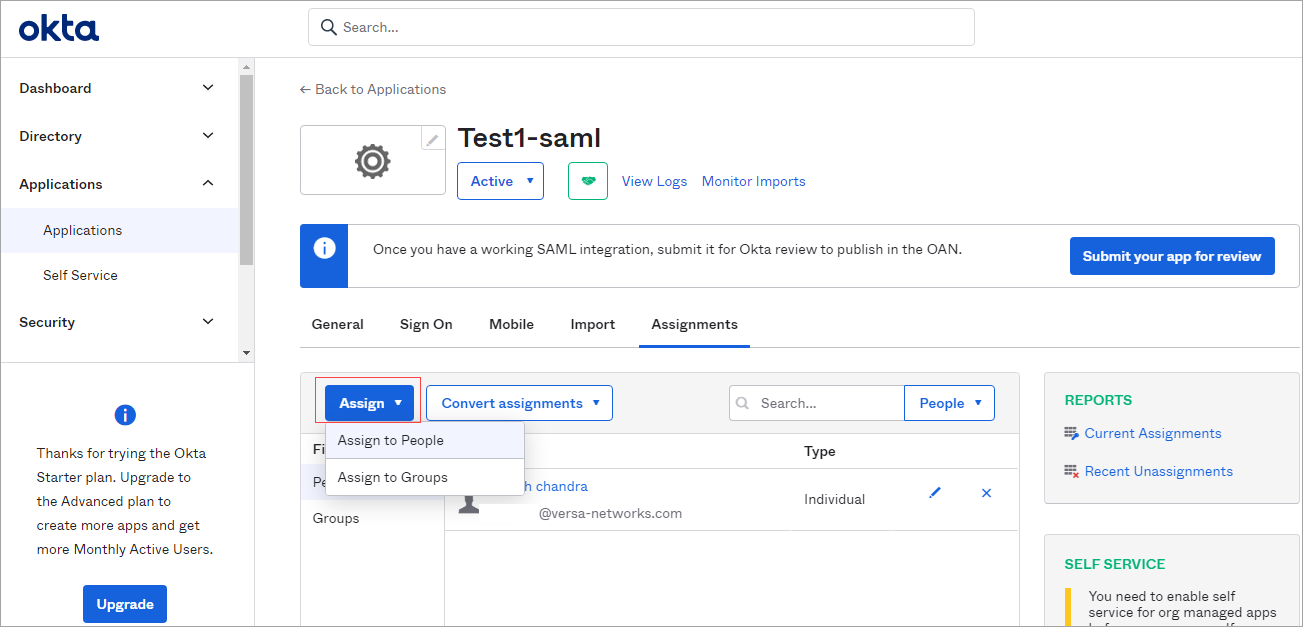Click the green handshake icon beside Active
1303x627 pixels.
(x=587, y=181)
